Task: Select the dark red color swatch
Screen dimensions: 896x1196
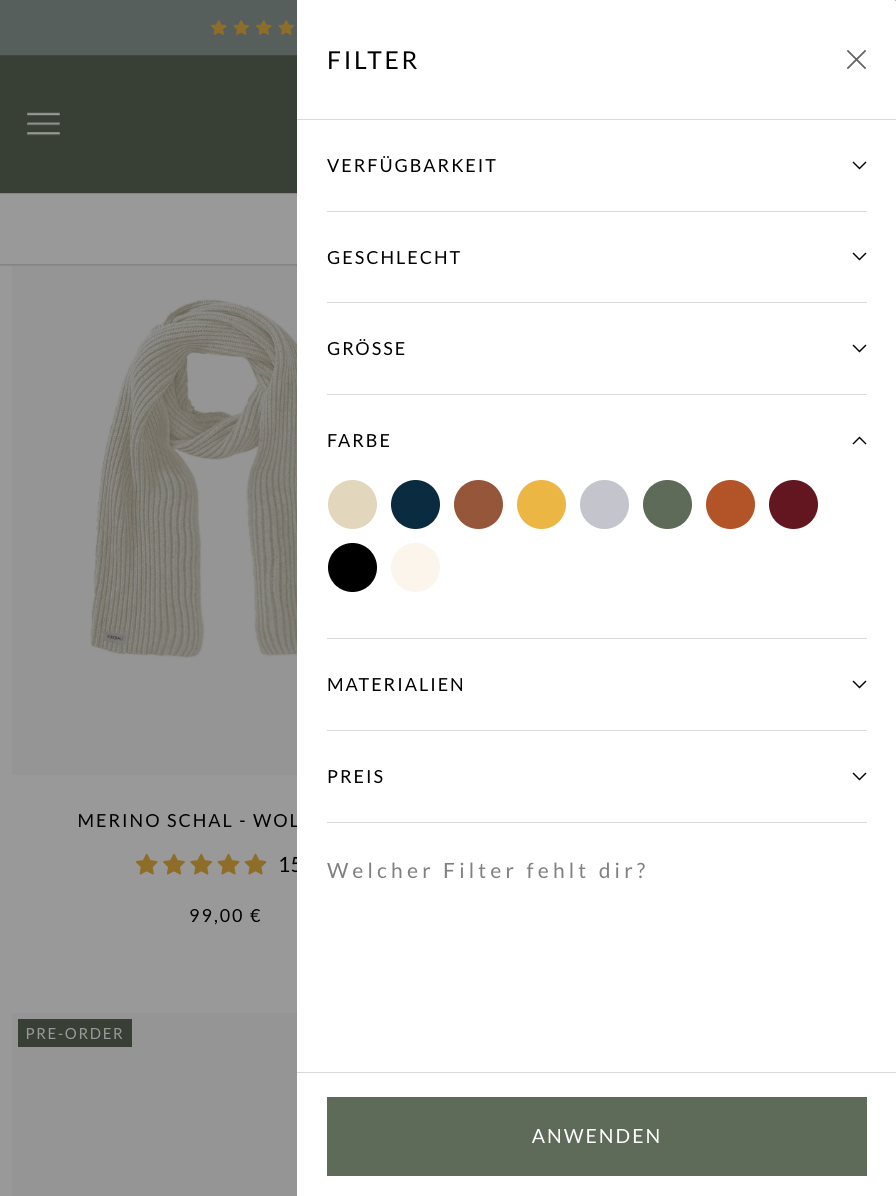Action: (793, 504)
